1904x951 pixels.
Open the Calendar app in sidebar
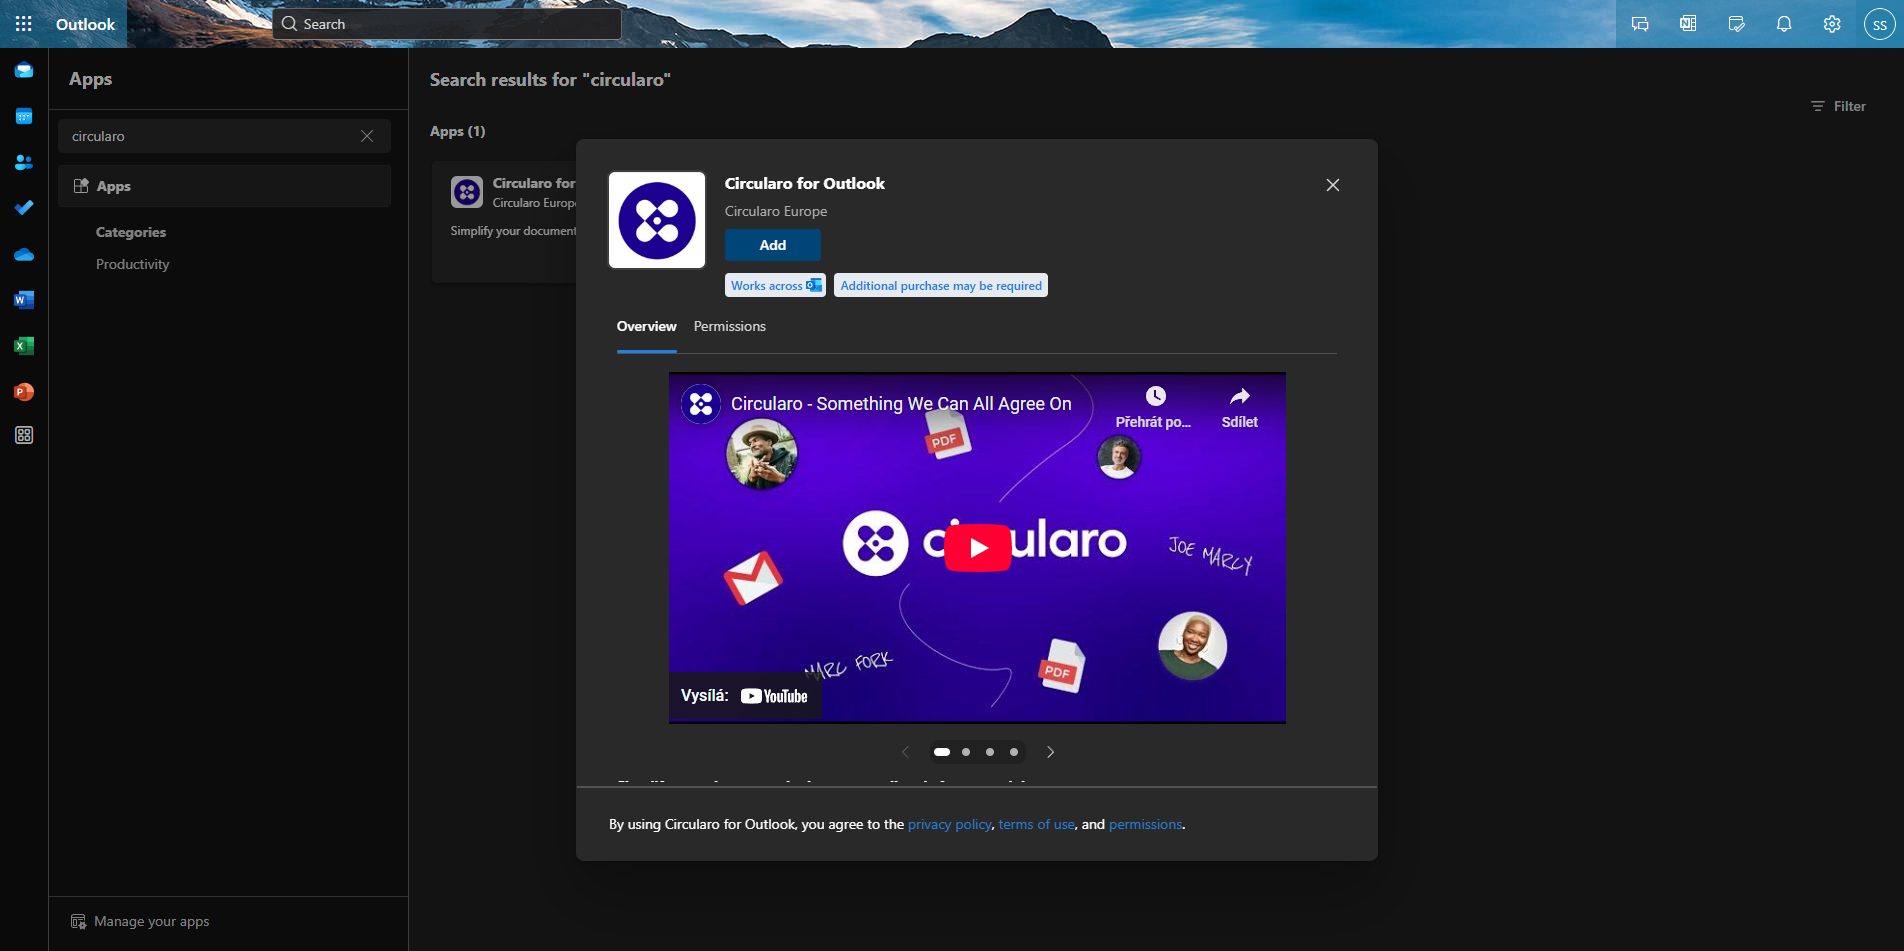coord(23,116)
